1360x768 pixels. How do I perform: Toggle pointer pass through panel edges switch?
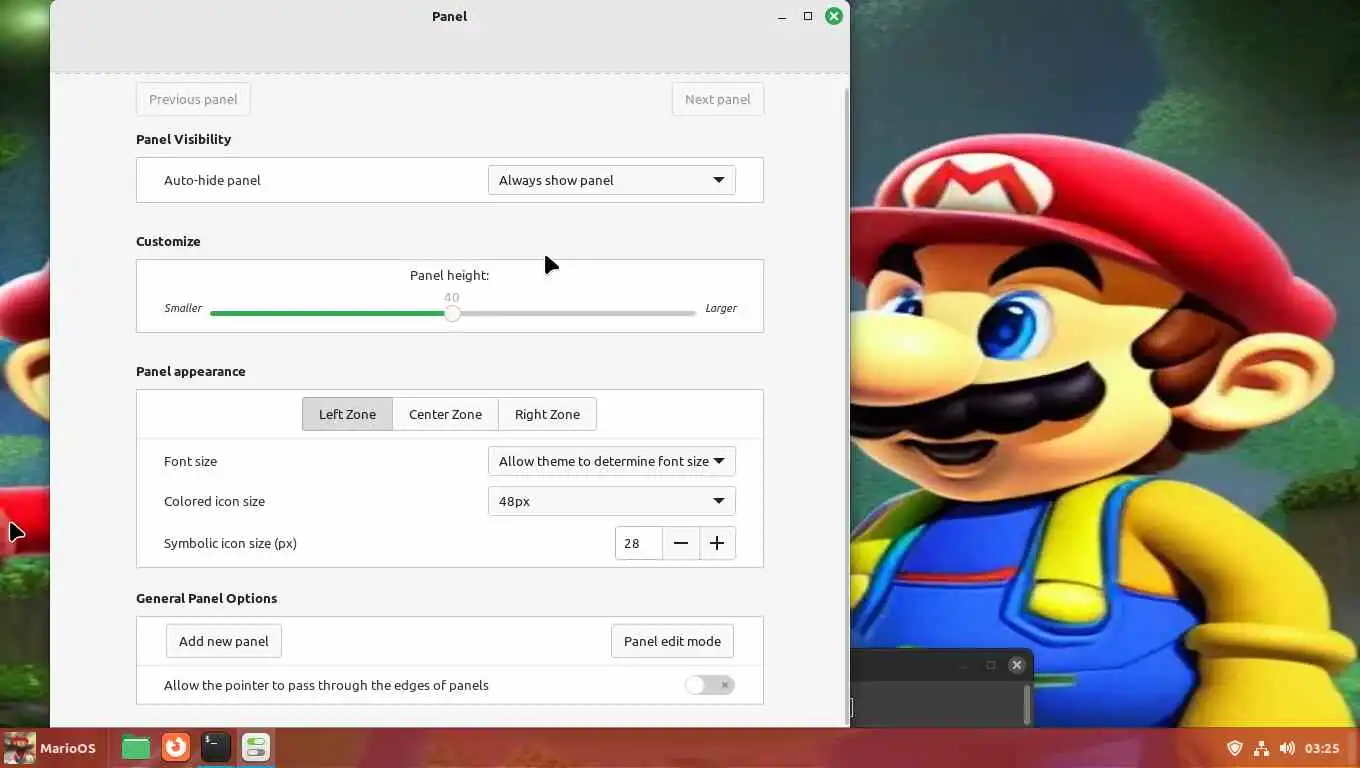click(710, 685)
